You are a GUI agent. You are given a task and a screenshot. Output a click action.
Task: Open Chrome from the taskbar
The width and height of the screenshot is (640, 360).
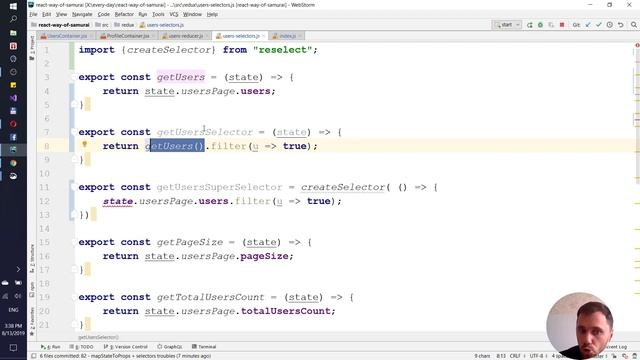[x=13, y=163]
